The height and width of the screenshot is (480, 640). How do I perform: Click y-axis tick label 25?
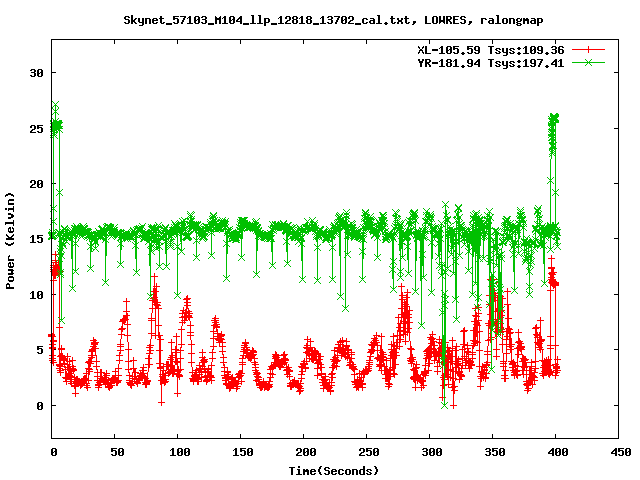tap(36, 129)
